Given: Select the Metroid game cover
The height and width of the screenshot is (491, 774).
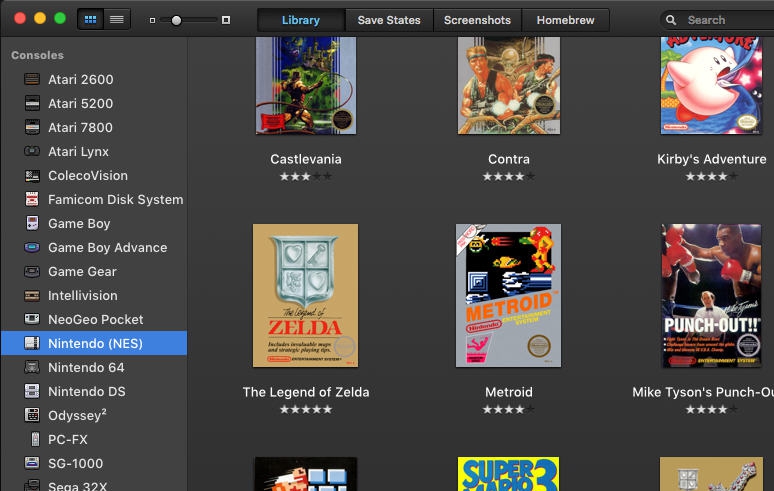Looking at the screenshot, I should coord(508,296).
